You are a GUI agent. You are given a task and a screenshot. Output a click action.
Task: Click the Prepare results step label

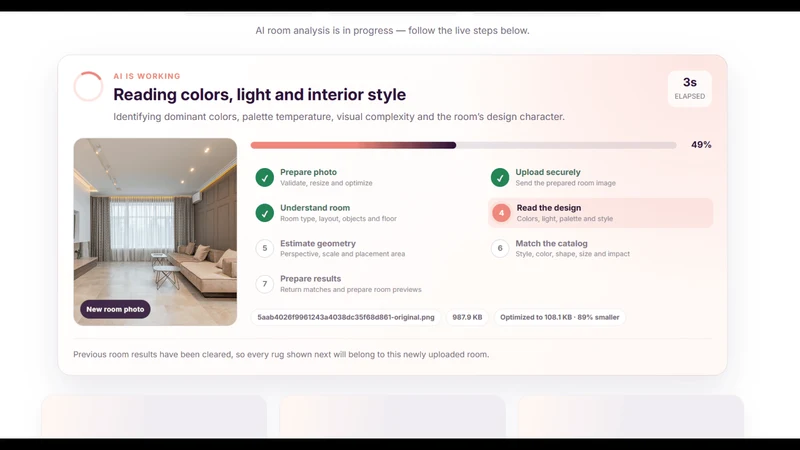[x=310, y=279]
